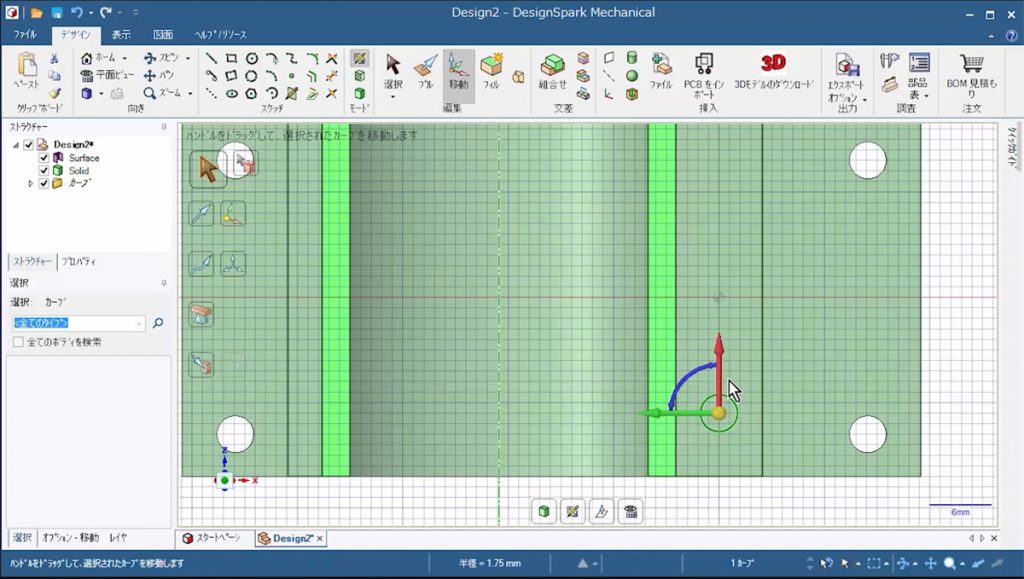Switch to the プロパティ panel tab
The height and width of the screenshot is (579, 1024).
(x=78, y=261)
